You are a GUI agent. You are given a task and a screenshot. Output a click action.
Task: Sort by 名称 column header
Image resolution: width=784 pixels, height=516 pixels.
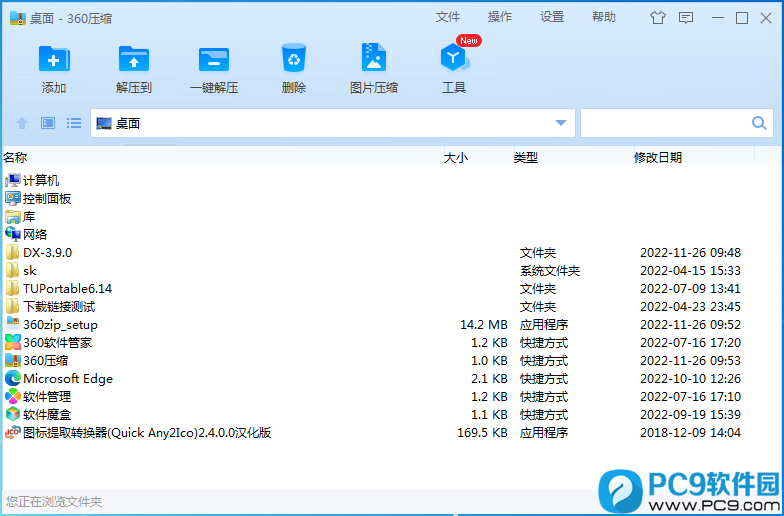(15, 158)
